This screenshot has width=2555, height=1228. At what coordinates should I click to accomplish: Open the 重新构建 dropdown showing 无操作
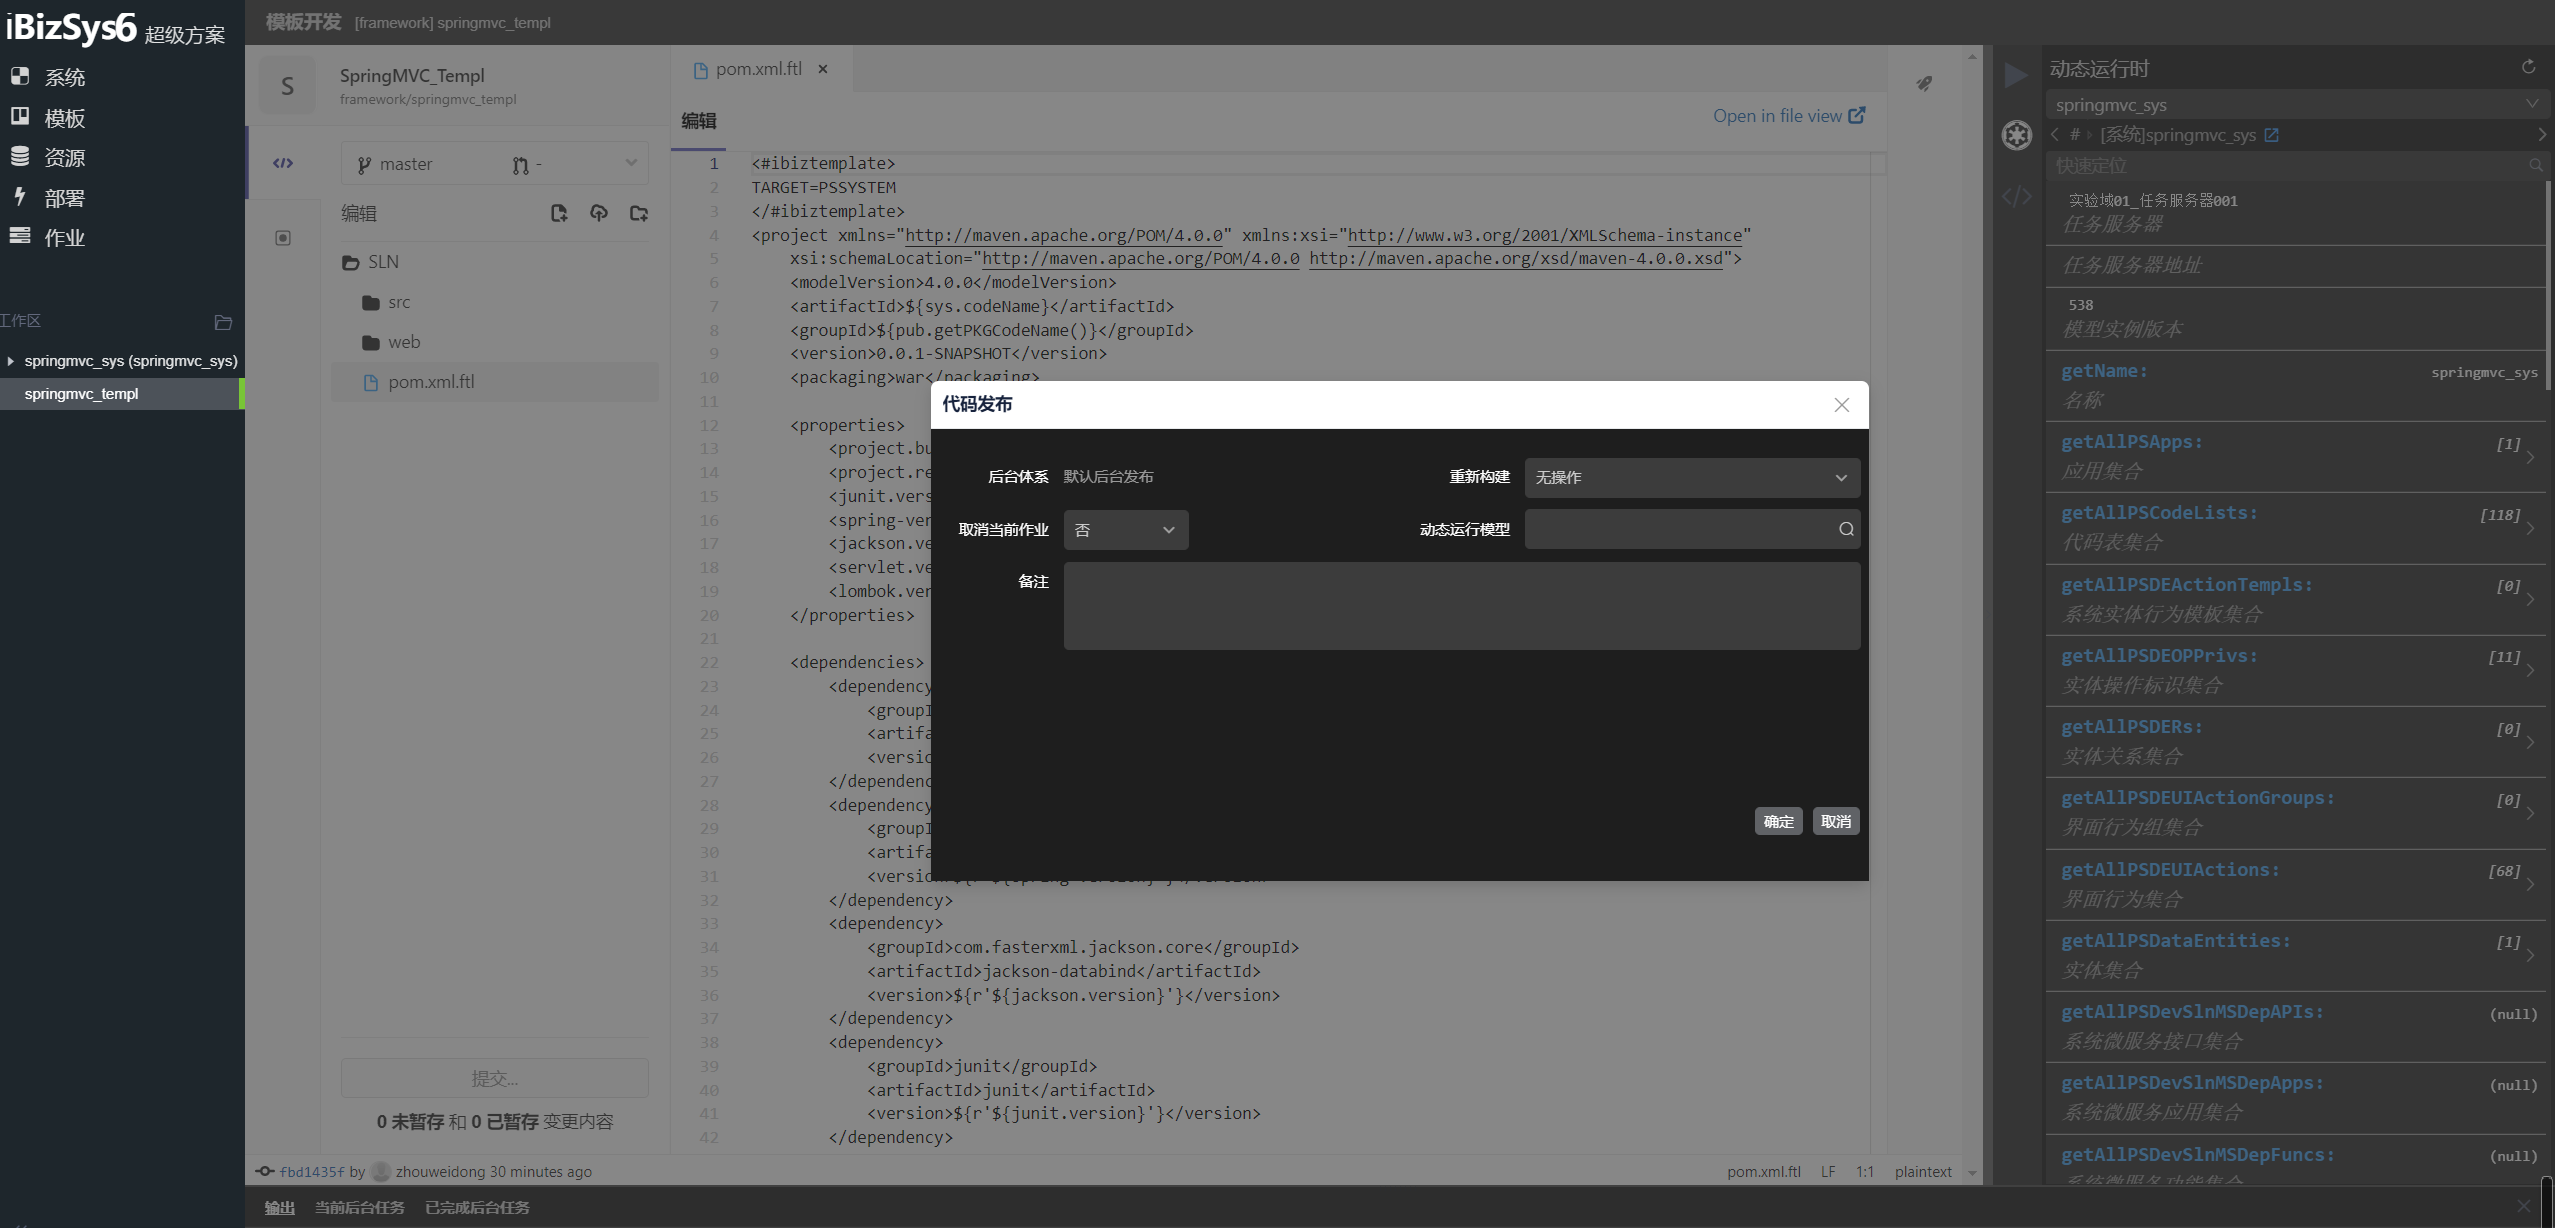point(1692,478)
